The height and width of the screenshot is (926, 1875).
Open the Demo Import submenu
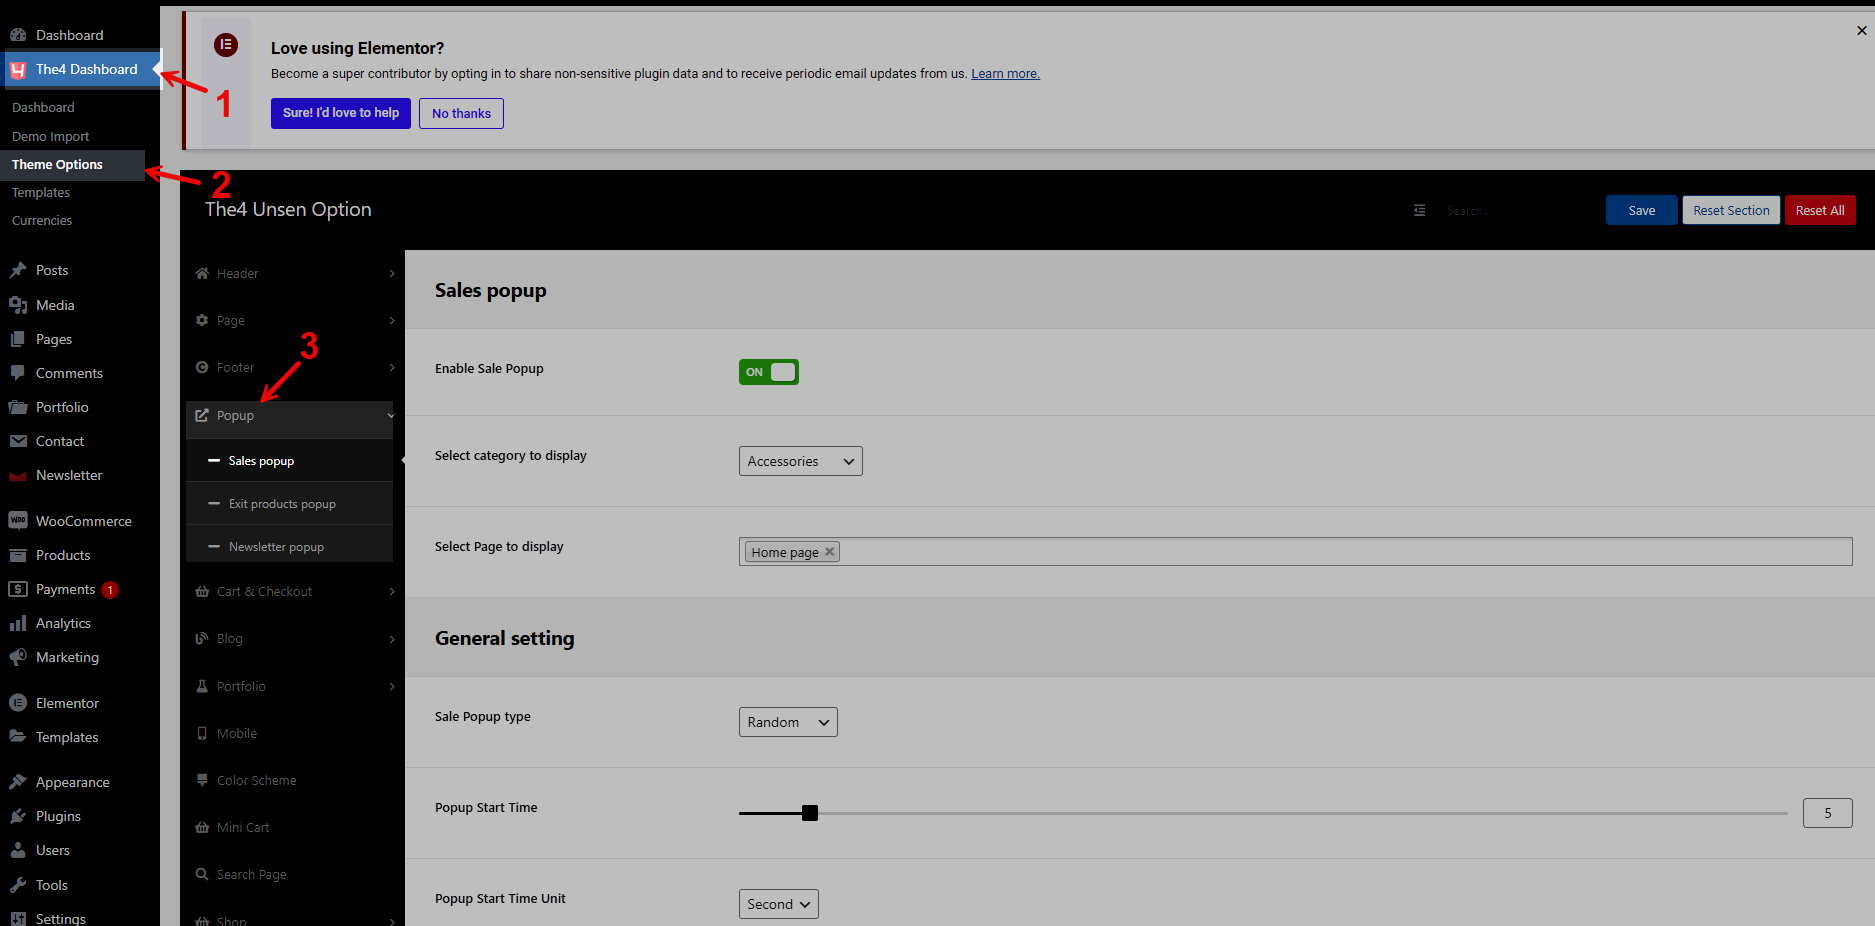(51, 136)
